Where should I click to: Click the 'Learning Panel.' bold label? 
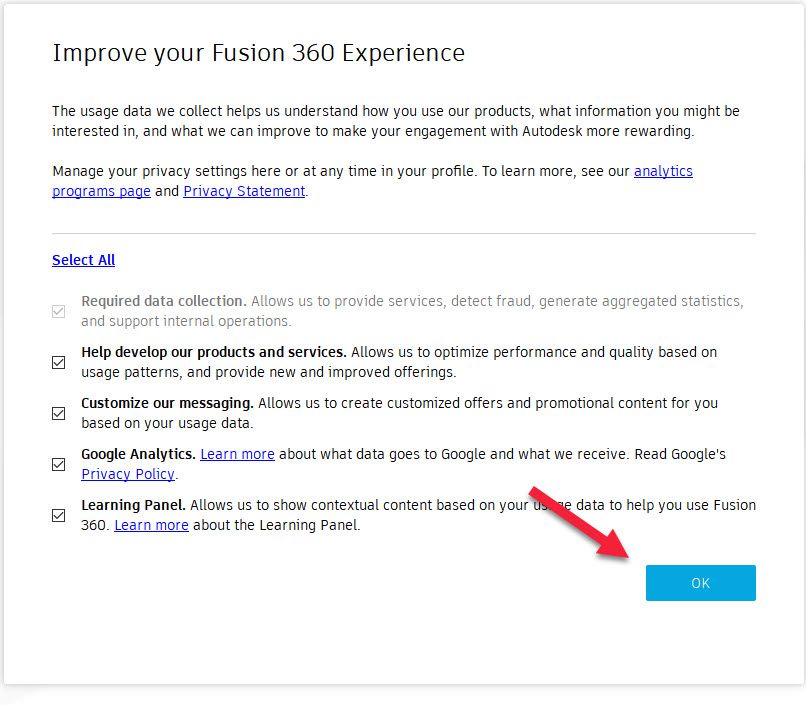134,505
